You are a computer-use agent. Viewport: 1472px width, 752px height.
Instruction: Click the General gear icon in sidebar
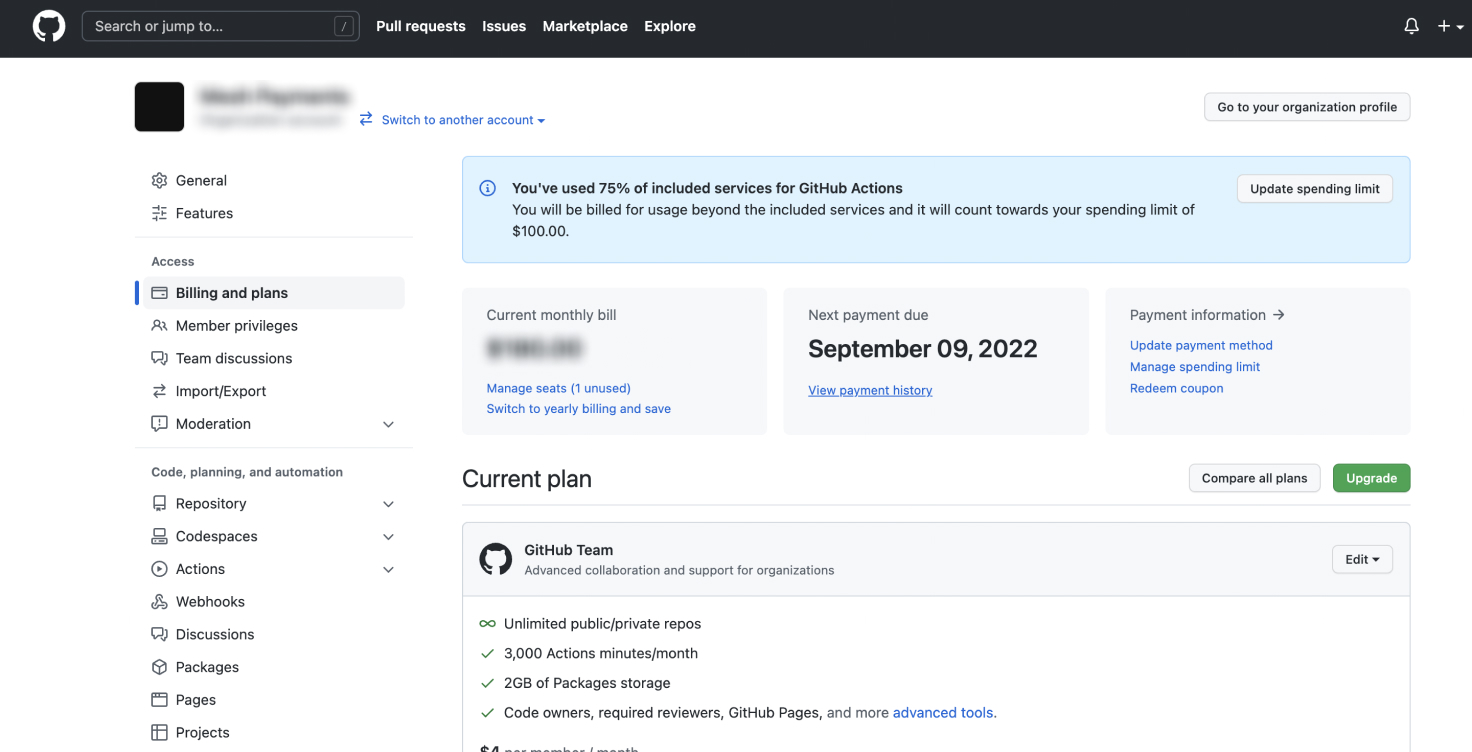point(159,181)
